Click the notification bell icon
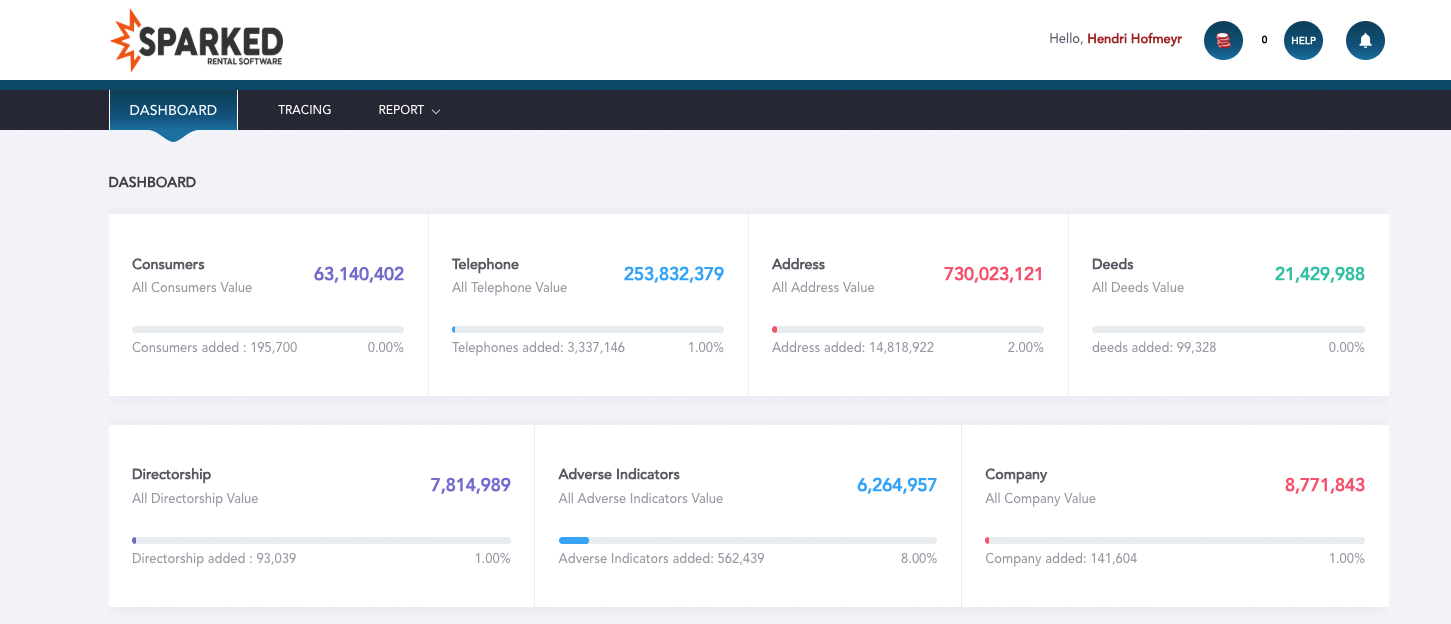 click(x=1365, y=40)
